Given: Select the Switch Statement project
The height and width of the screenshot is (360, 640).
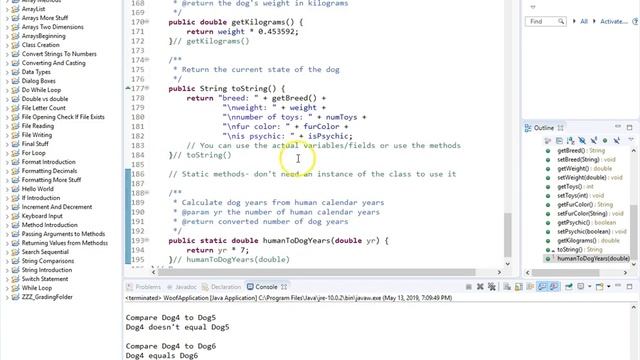Looking at the screenshot, I should pos(45,279).
